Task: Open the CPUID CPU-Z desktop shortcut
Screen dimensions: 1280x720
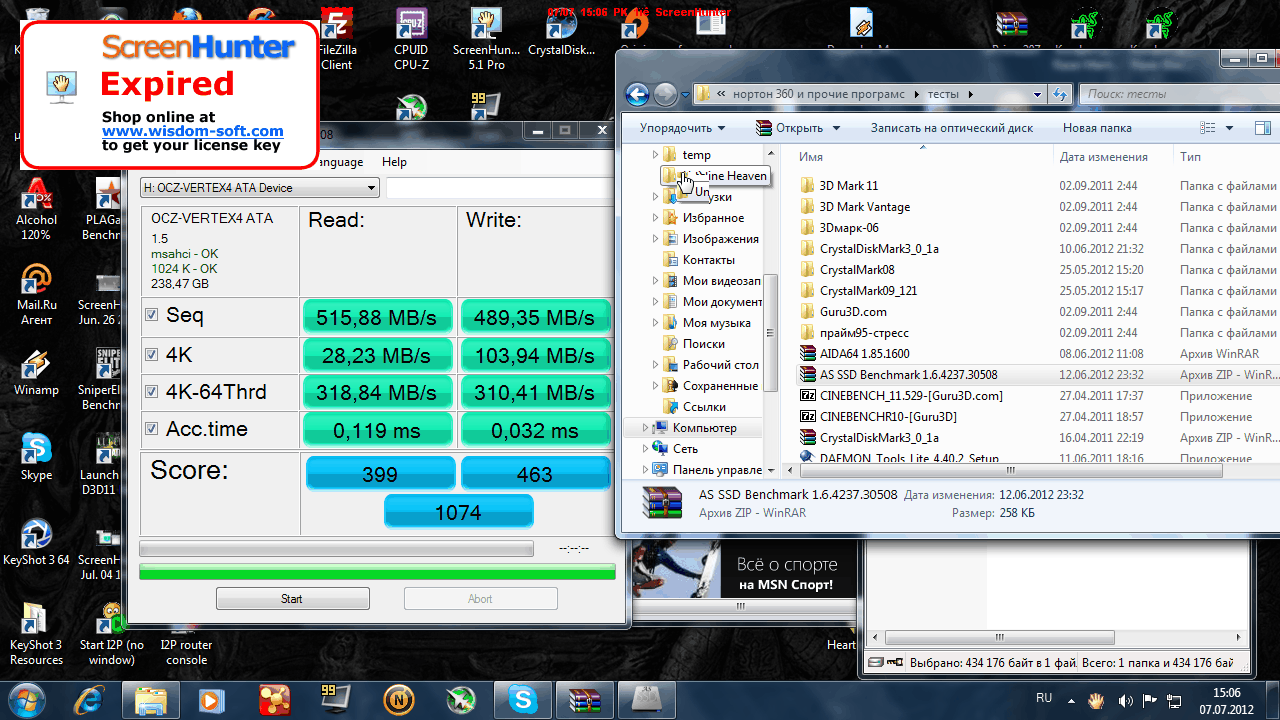Action: pos(411,39)
